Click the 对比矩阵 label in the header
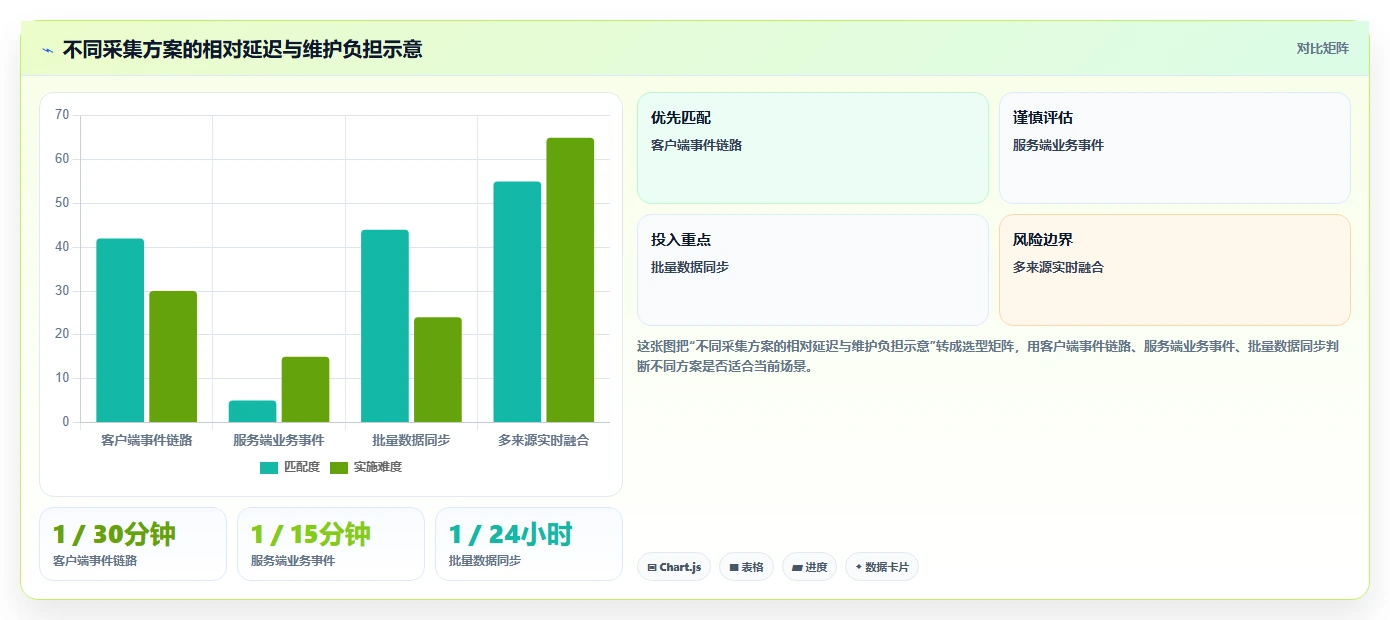Screen dimensions: 1390x620 pos(1322,48)
